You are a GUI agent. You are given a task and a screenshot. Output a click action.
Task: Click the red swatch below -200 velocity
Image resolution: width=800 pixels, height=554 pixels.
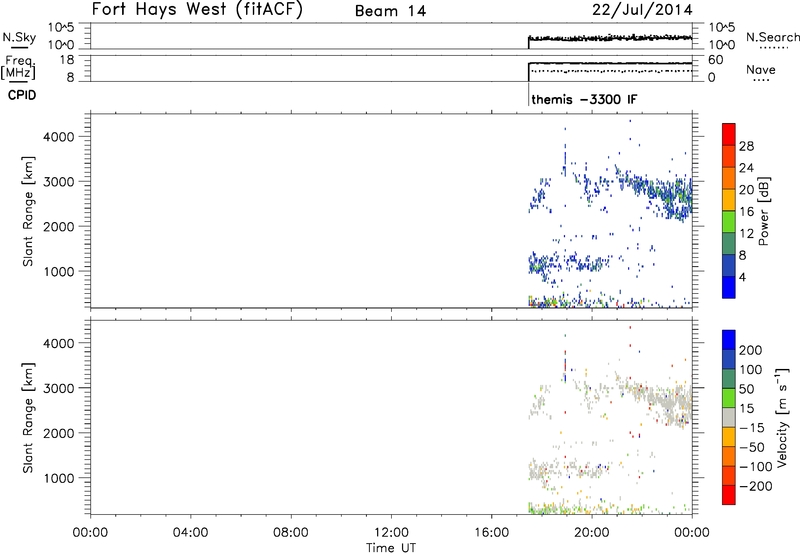pyautogui.click(x=729, y=495)
